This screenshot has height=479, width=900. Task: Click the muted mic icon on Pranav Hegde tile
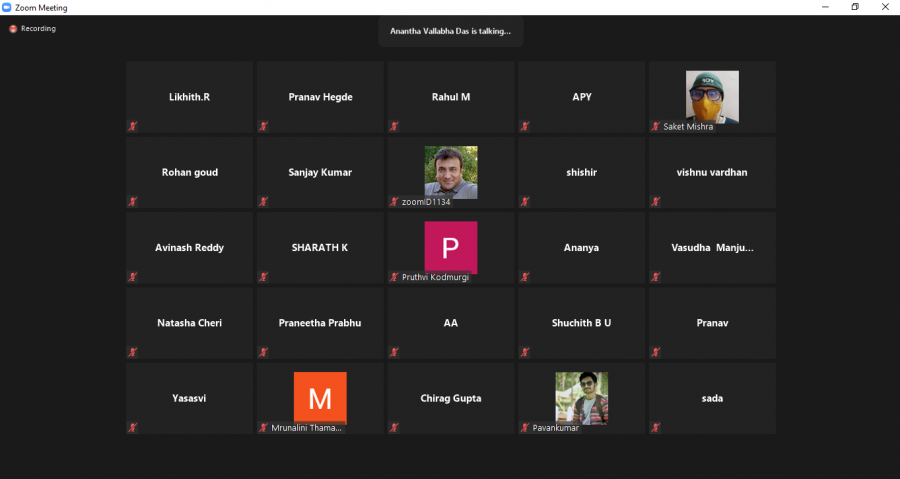(263, 126)
